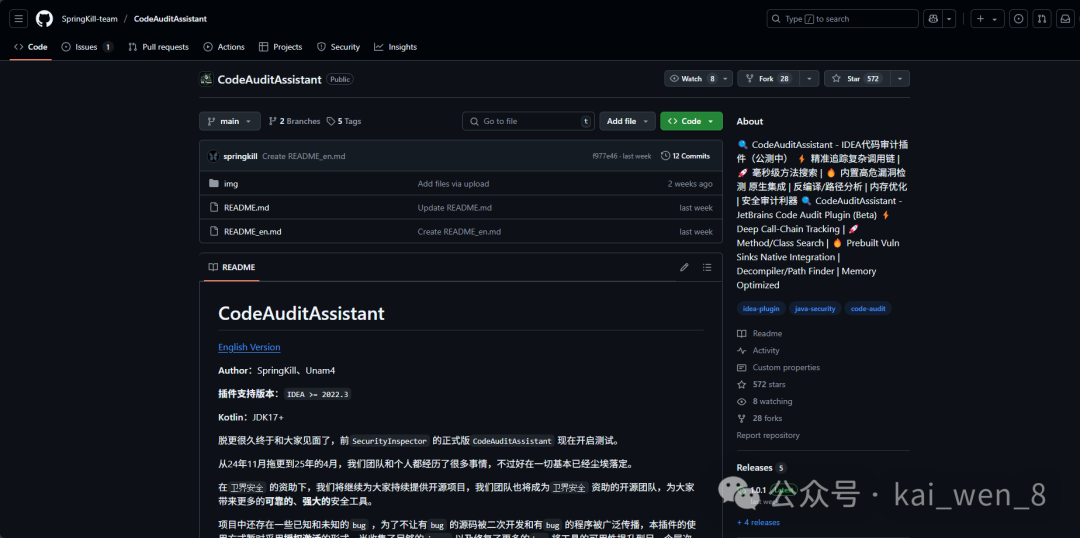Open the Create README_en.md commit message
The height and width of the screenshot is (538, 1080).
[x=304, y=156]
